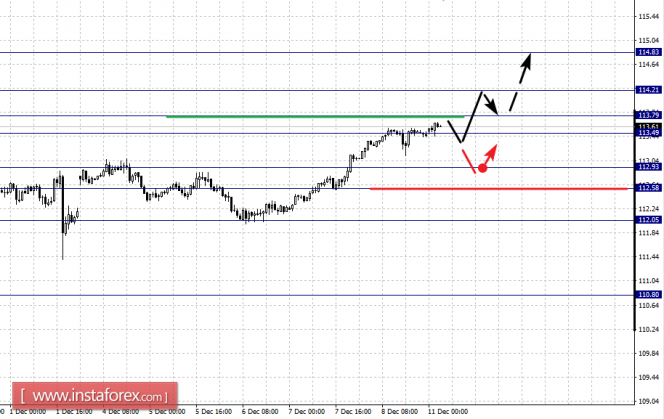
Task: Click the 8 Dec 08:00 time label
Action: (x=399, y=412)
